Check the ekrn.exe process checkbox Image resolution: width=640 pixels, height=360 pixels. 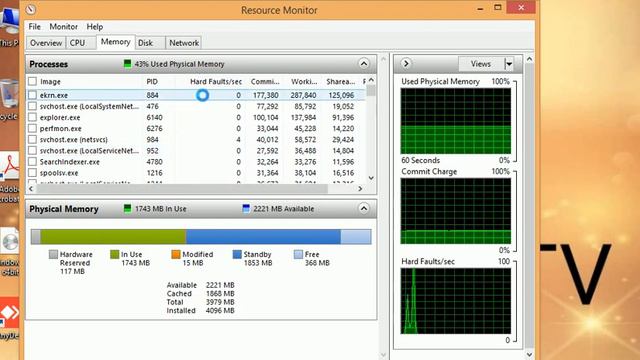pos(33,95)
